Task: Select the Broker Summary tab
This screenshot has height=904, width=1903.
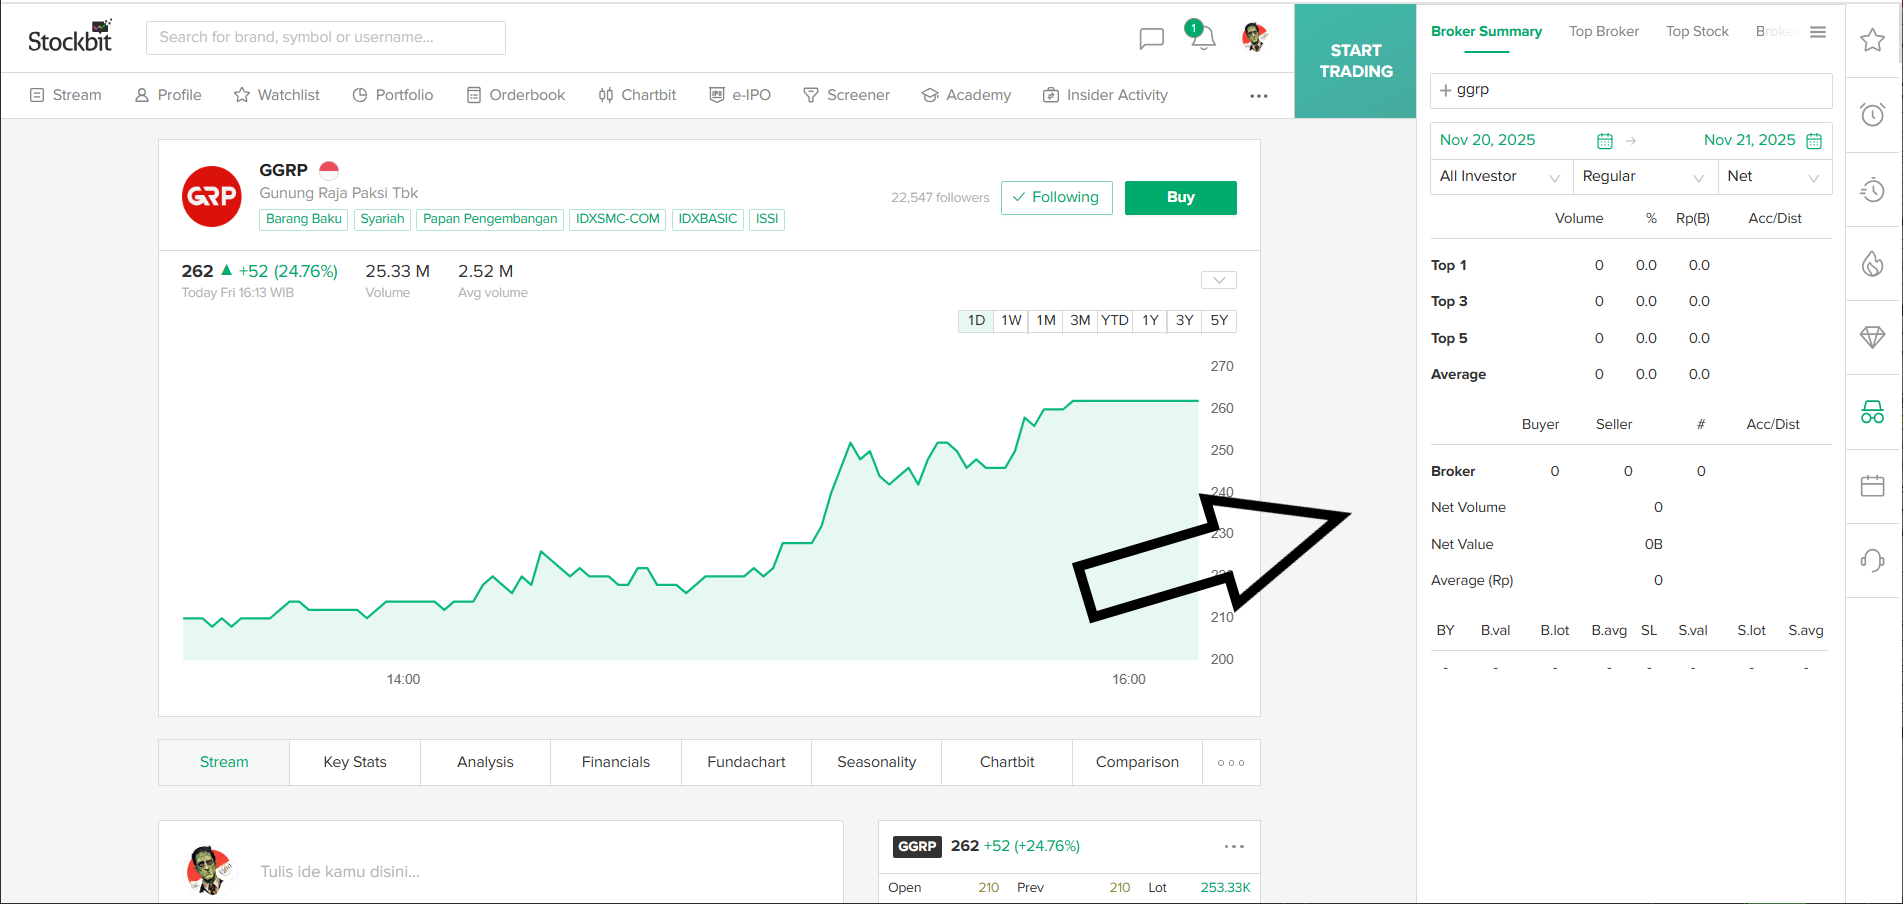Action: (x=1486, y=32)
